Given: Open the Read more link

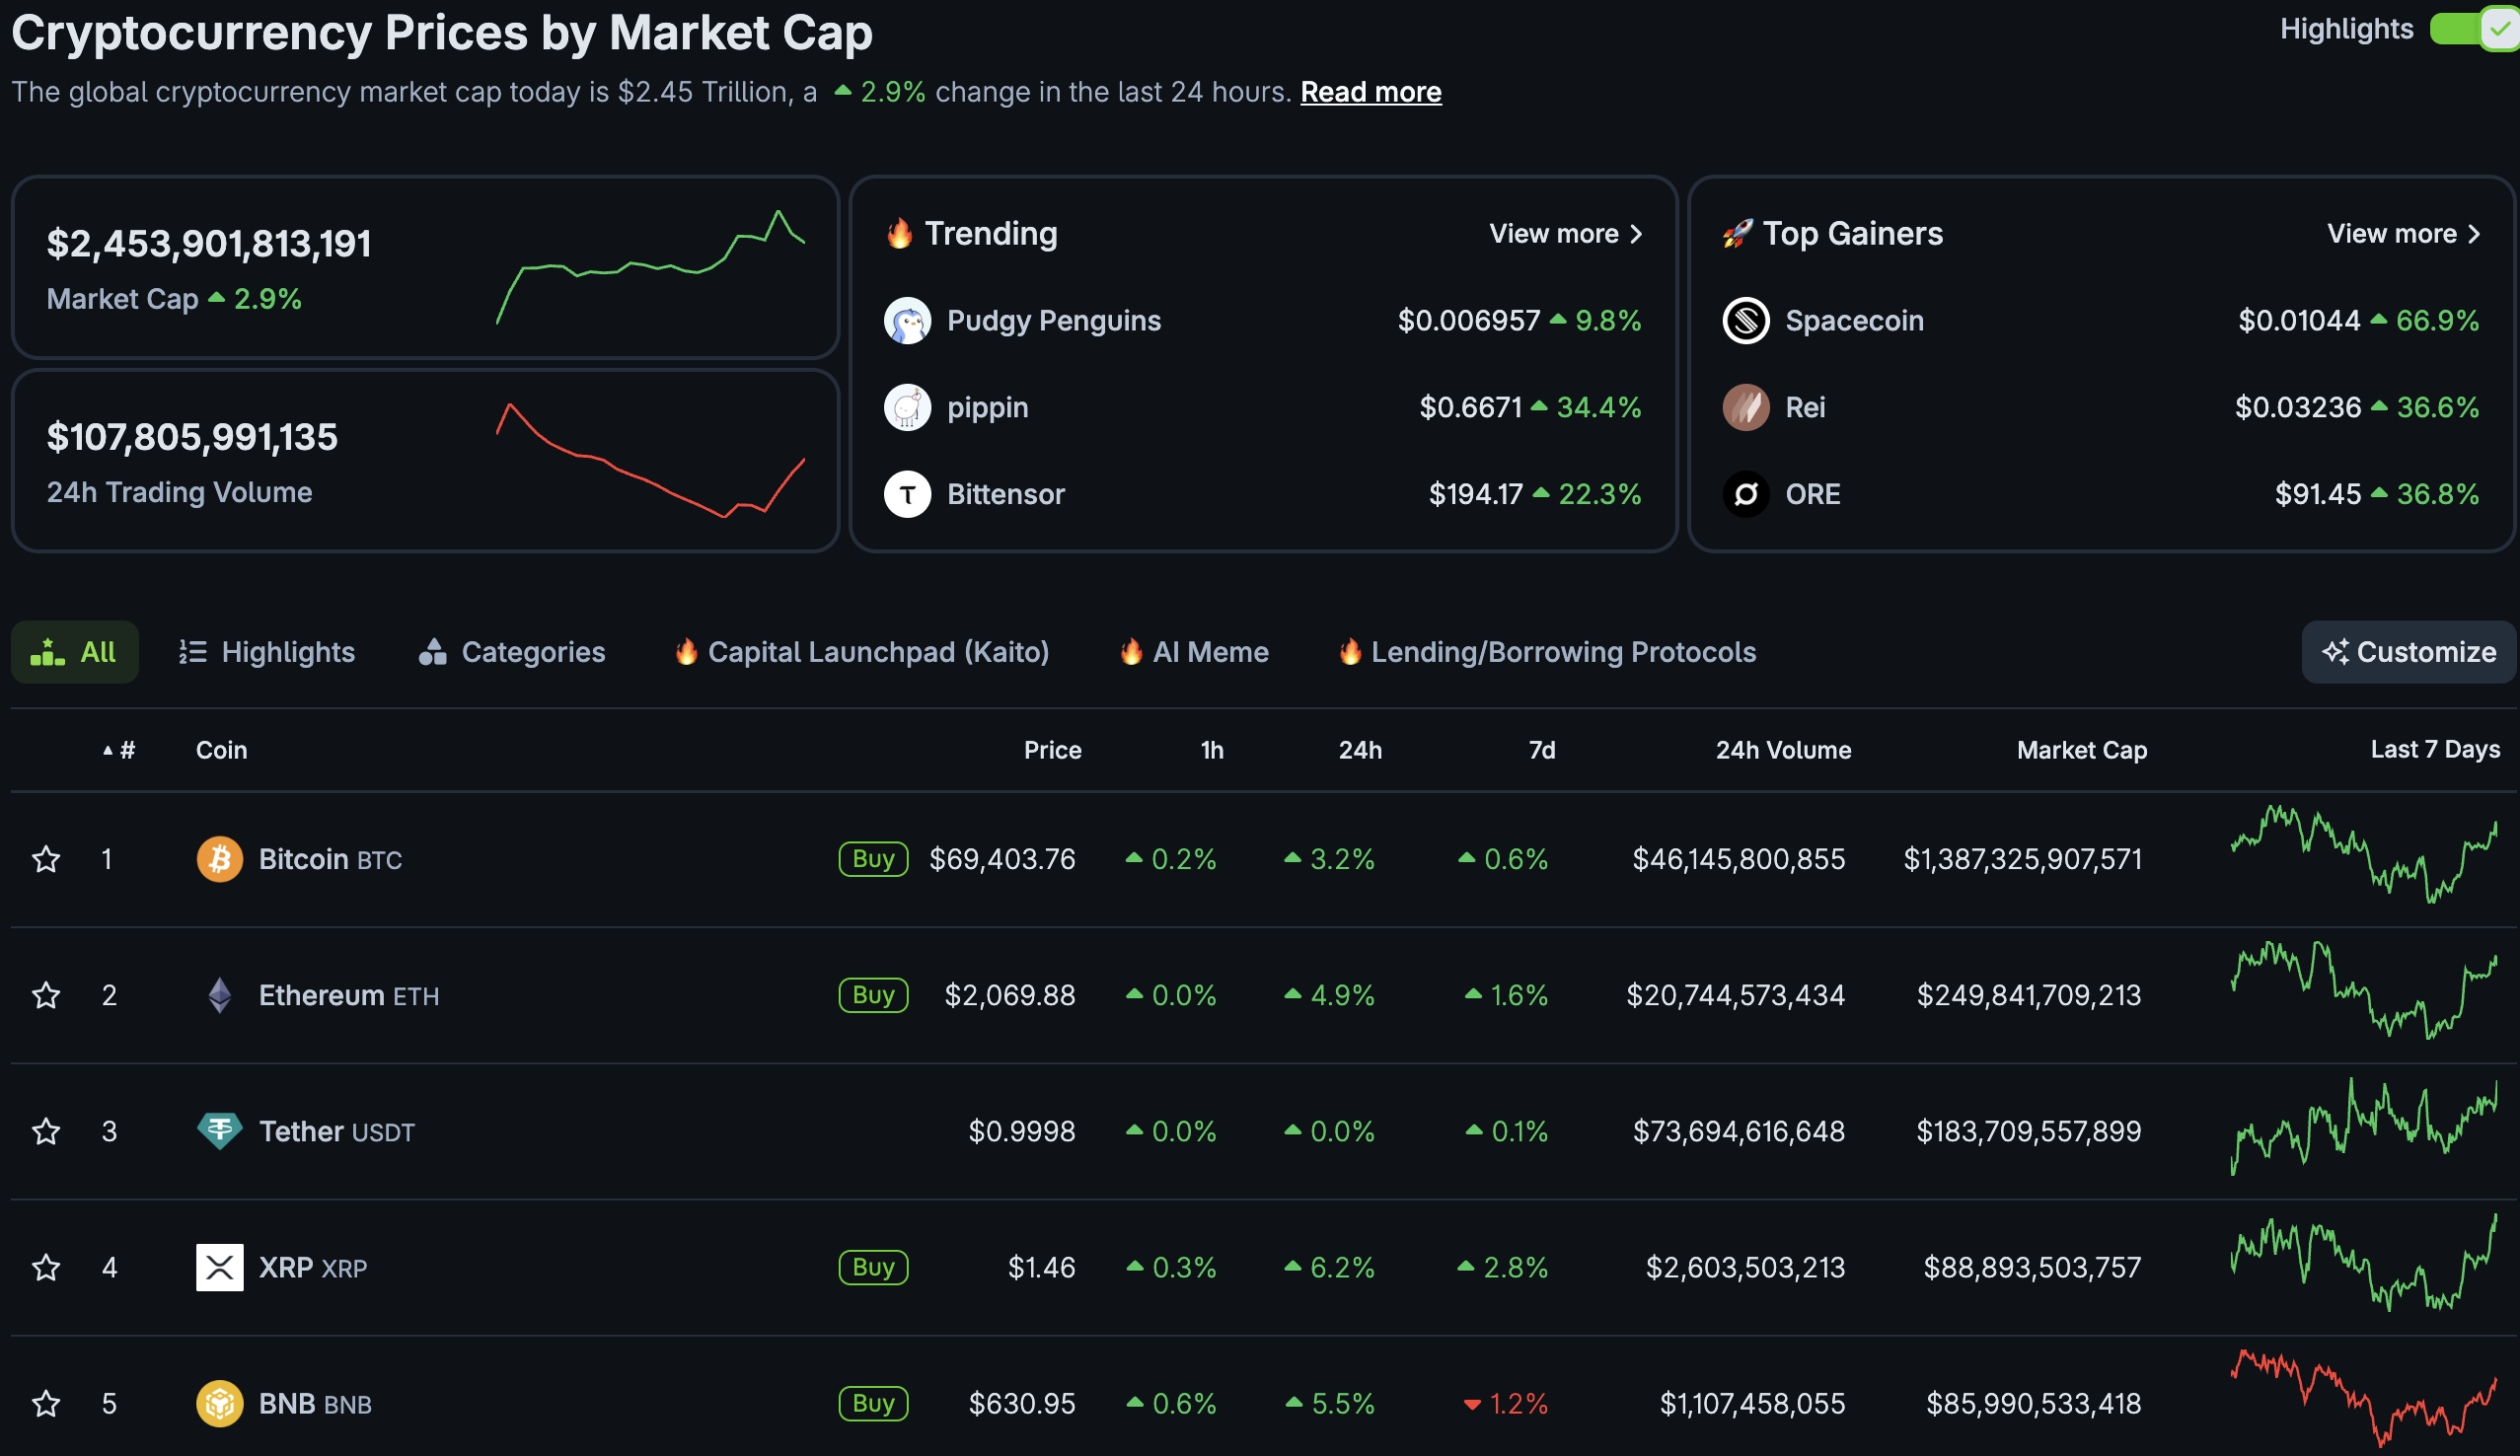Looking at the screenshot, I should 1371,92.
